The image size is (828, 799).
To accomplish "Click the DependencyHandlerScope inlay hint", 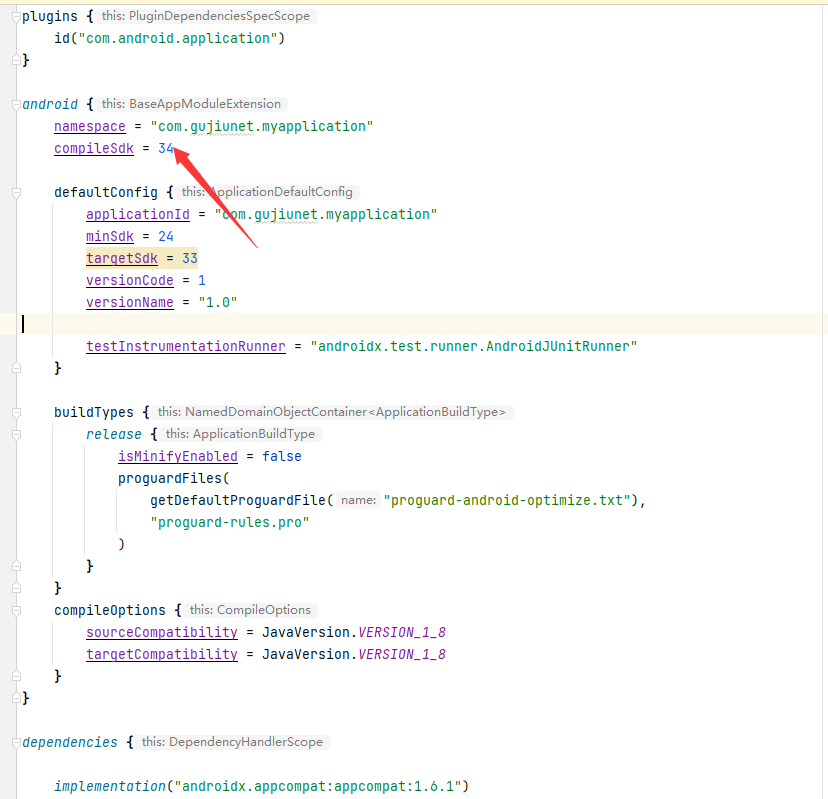I will coord(232,742).
